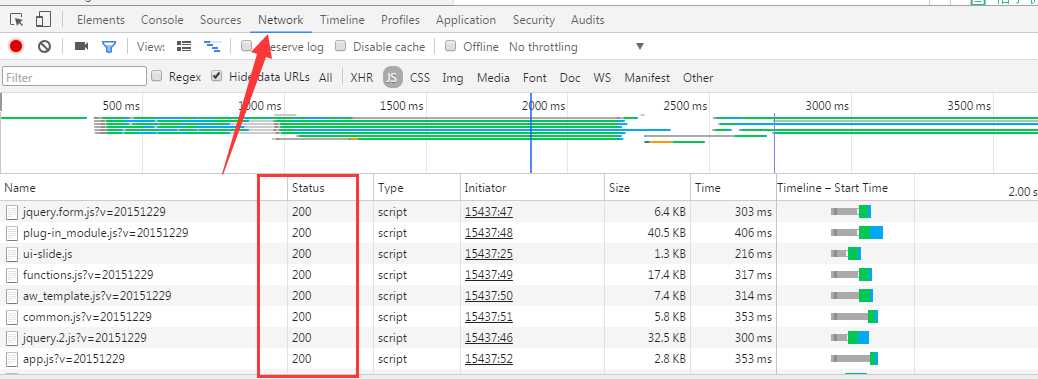Screen dimensions: 1038x379
Task: Sort by the Status column header
Action: (x=330, y=188)
